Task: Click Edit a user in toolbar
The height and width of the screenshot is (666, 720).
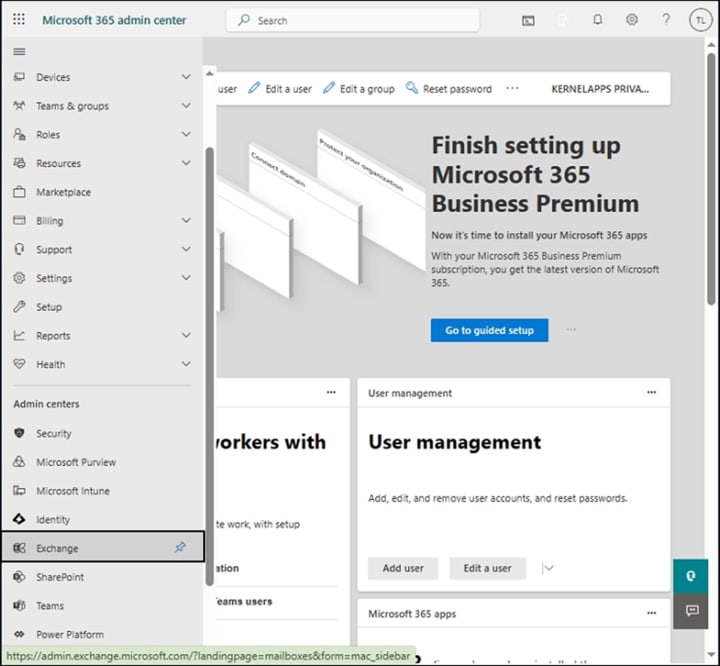Action: pyautogui.click(x=280, y=89)
